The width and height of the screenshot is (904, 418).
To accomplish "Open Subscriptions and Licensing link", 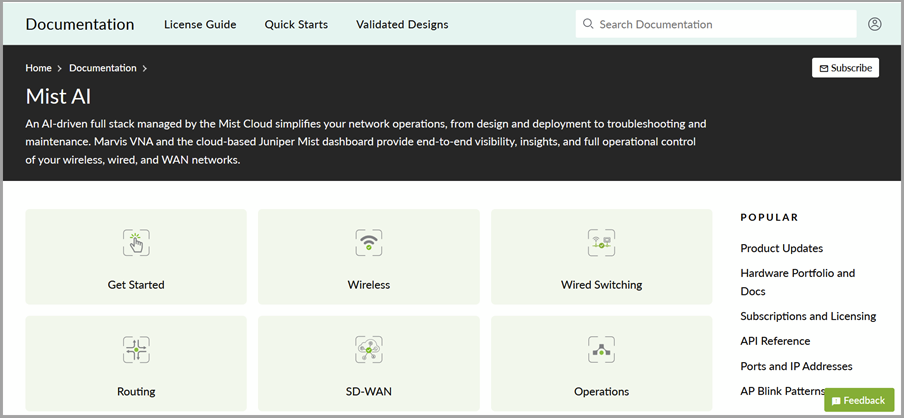I will coord(808,316).
